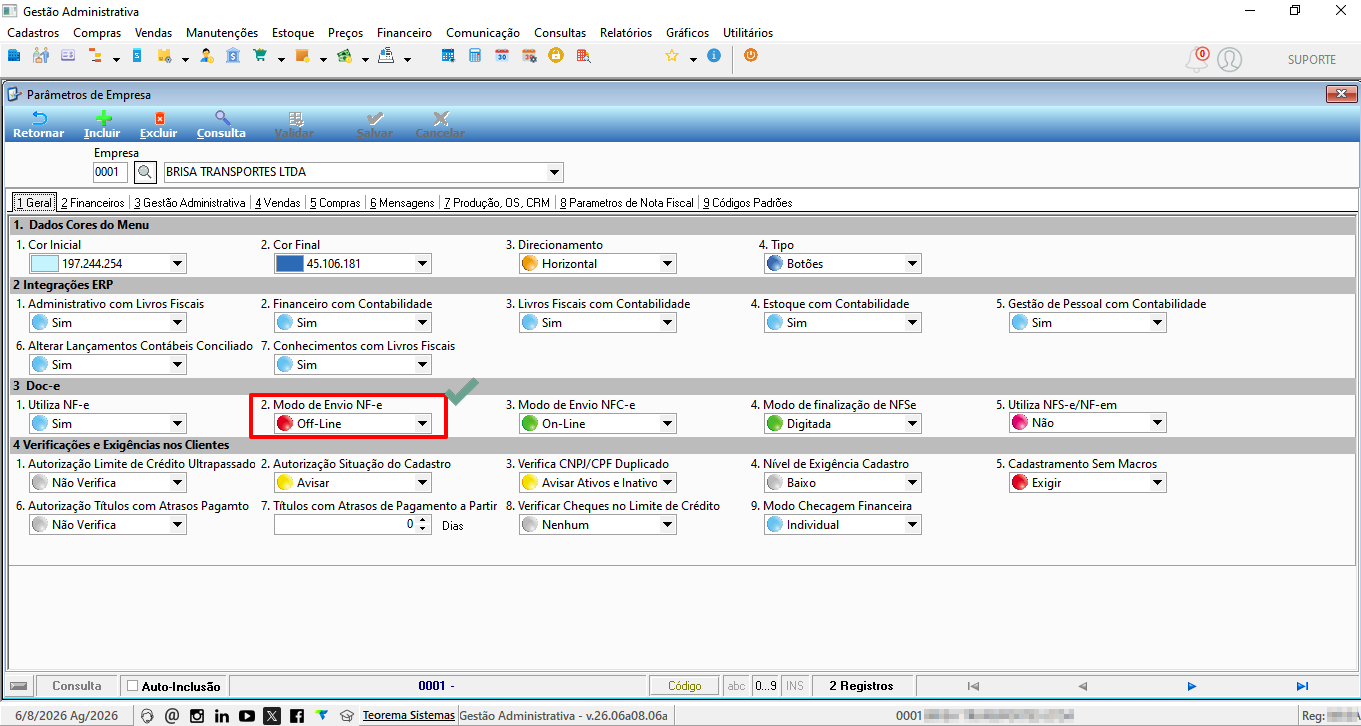Open the Autorização Situação do Cadastro dropdown
The image size is (1361, 726).
[x=423, y=483]
